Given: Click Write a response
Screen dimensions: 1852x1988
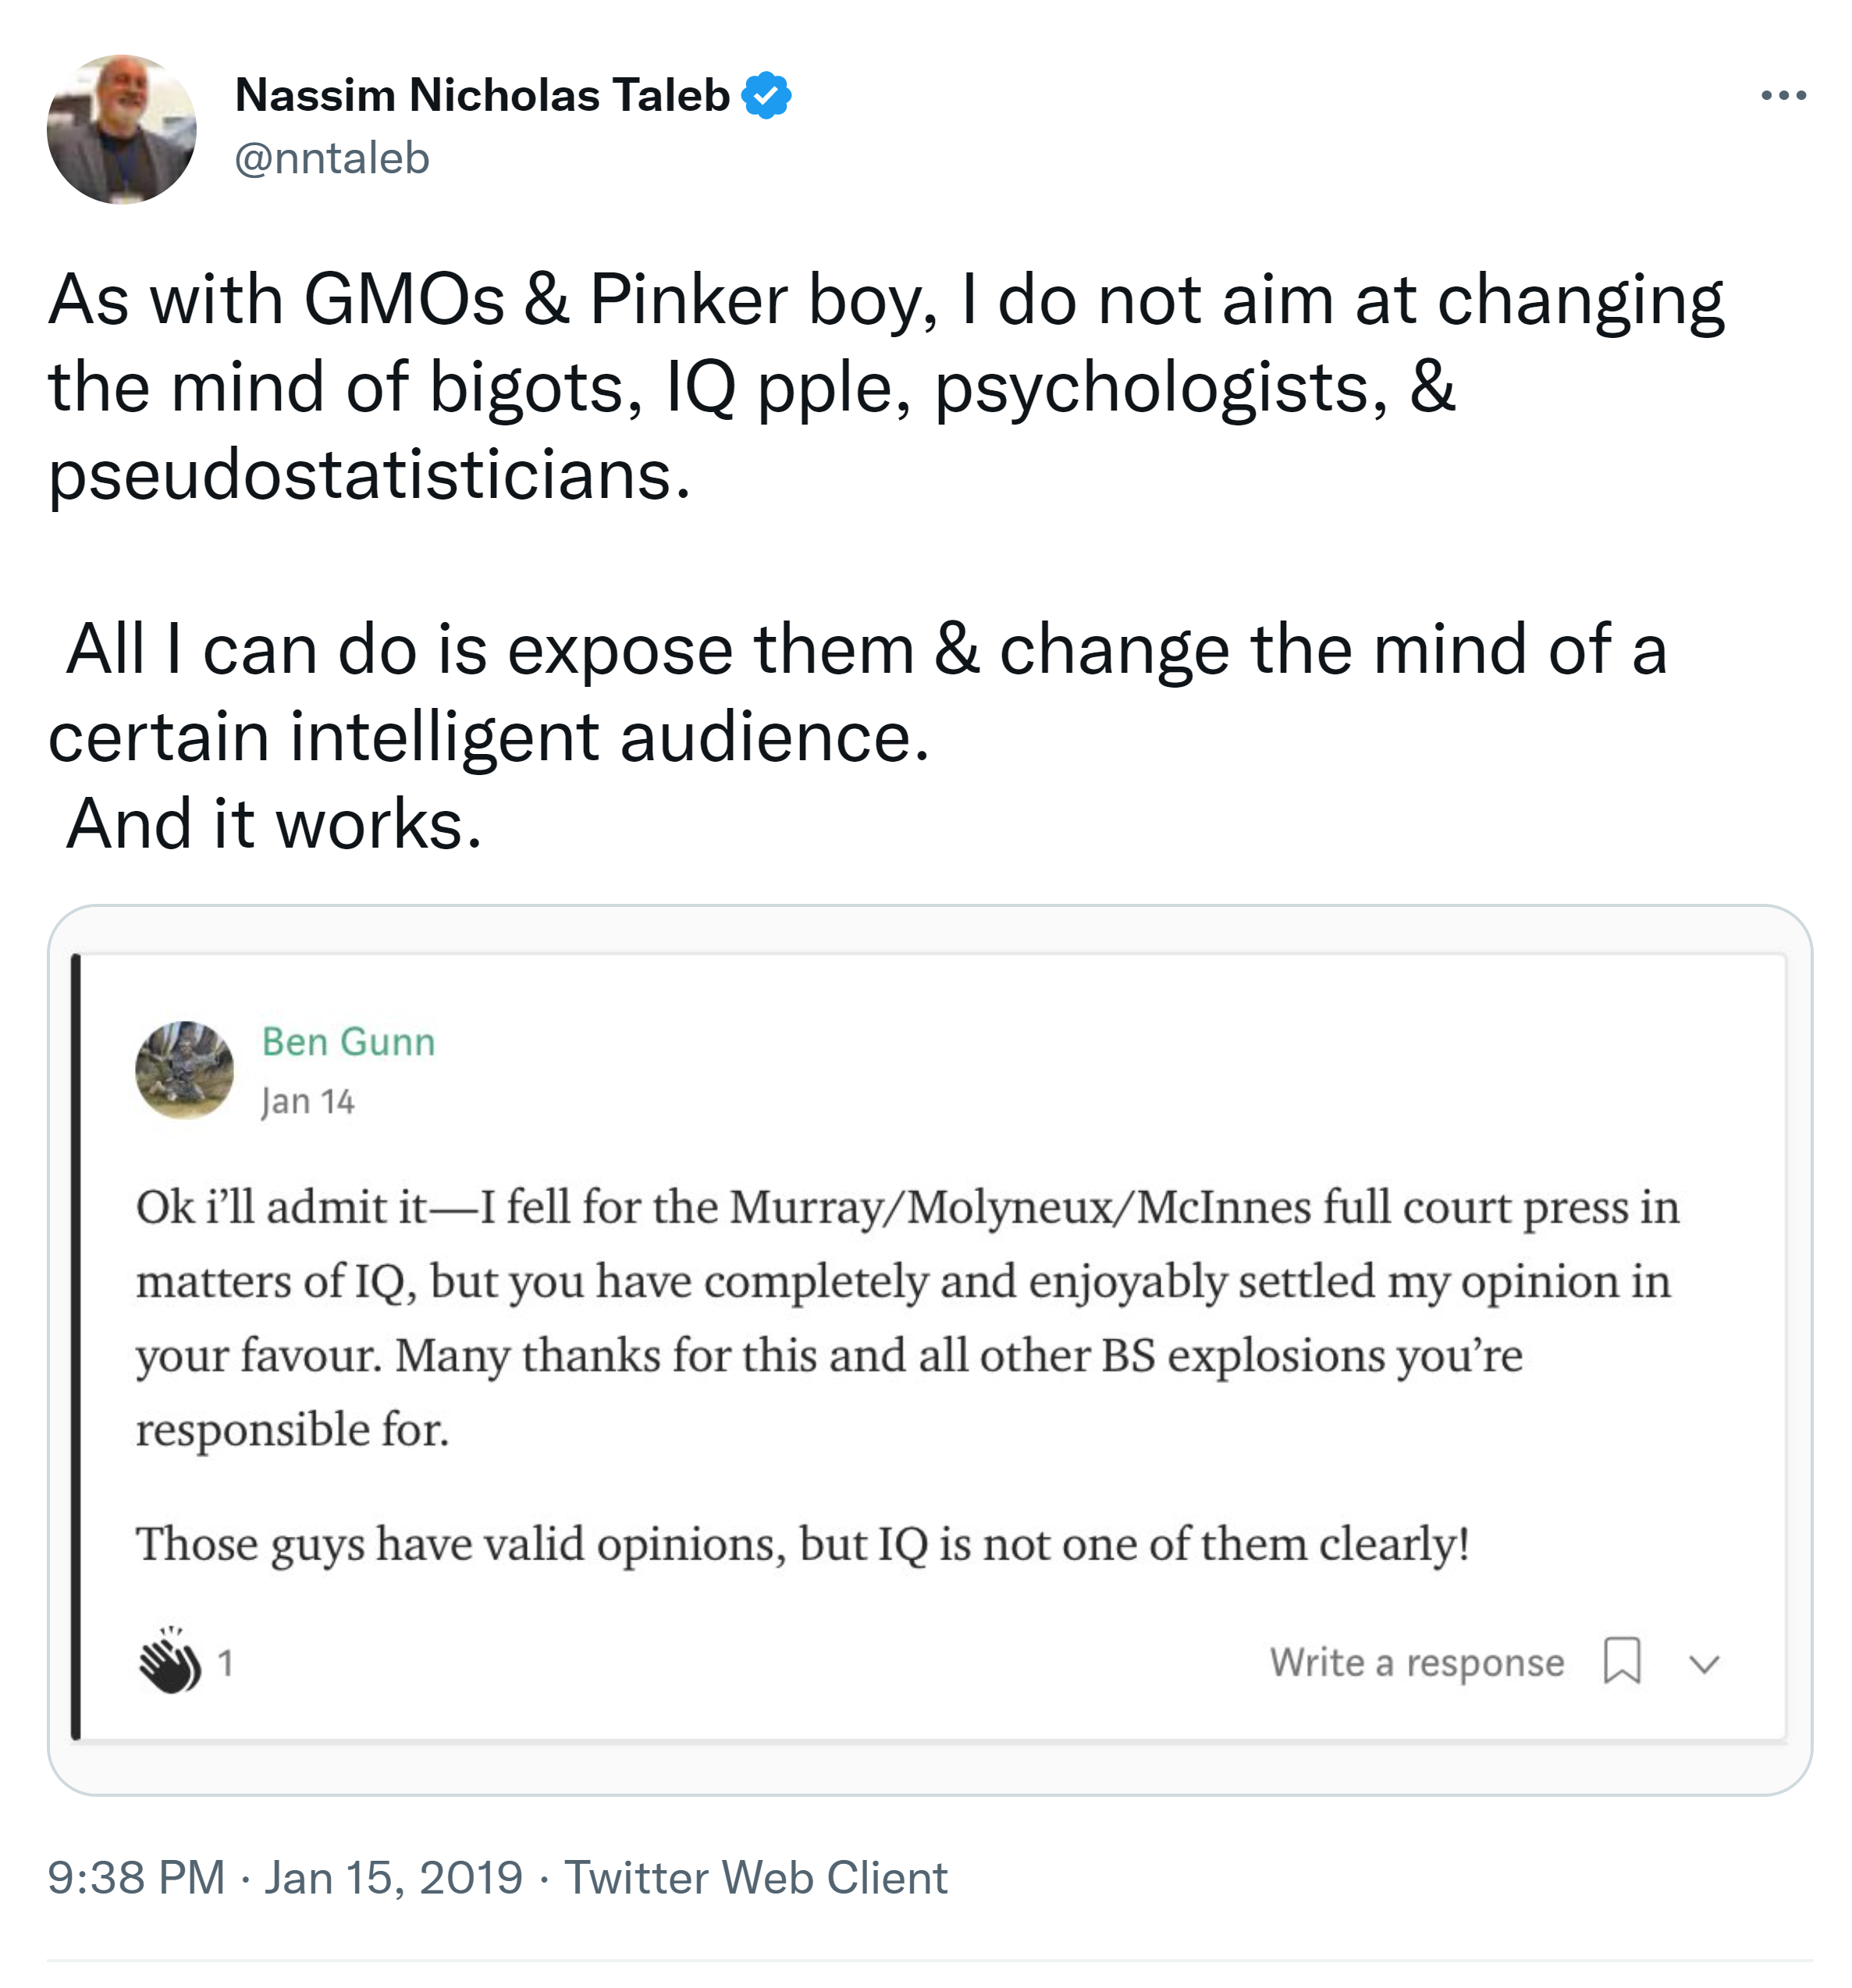Looking at the screenshot, I should click(1416, 1662).
